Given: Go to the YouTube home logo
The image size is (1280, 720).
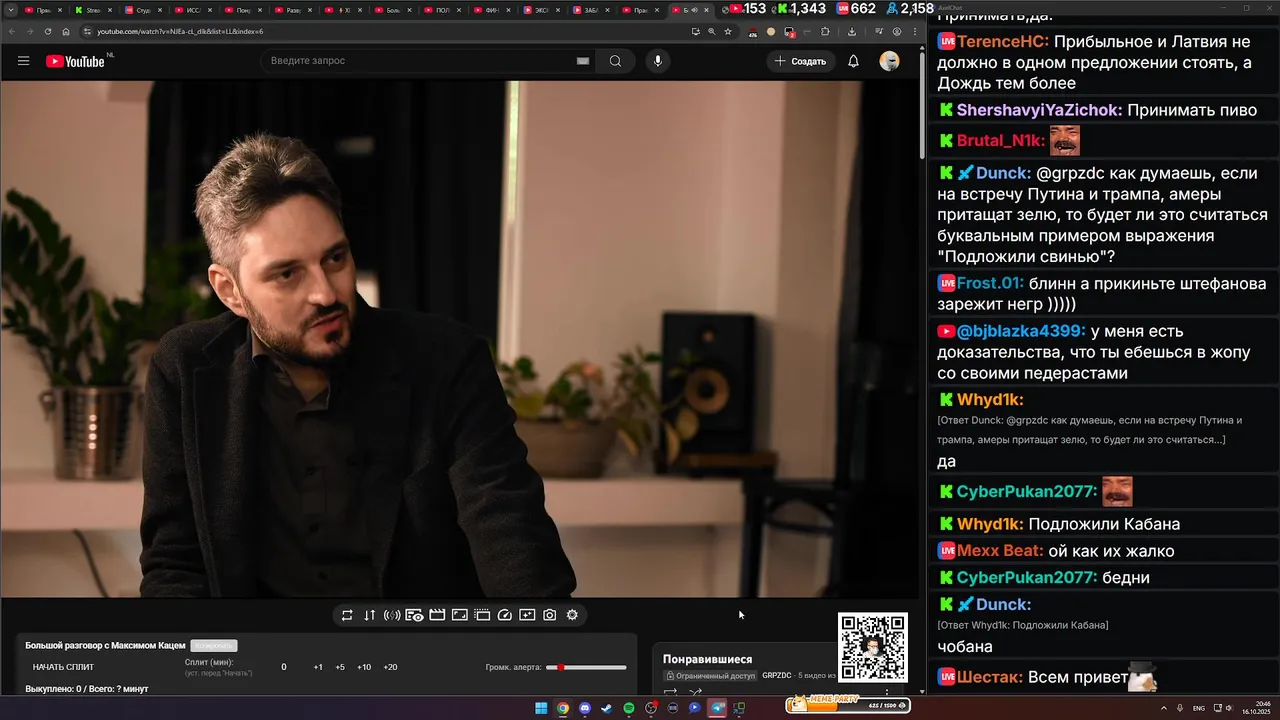Looking at the screenshot, I should 75,61.
